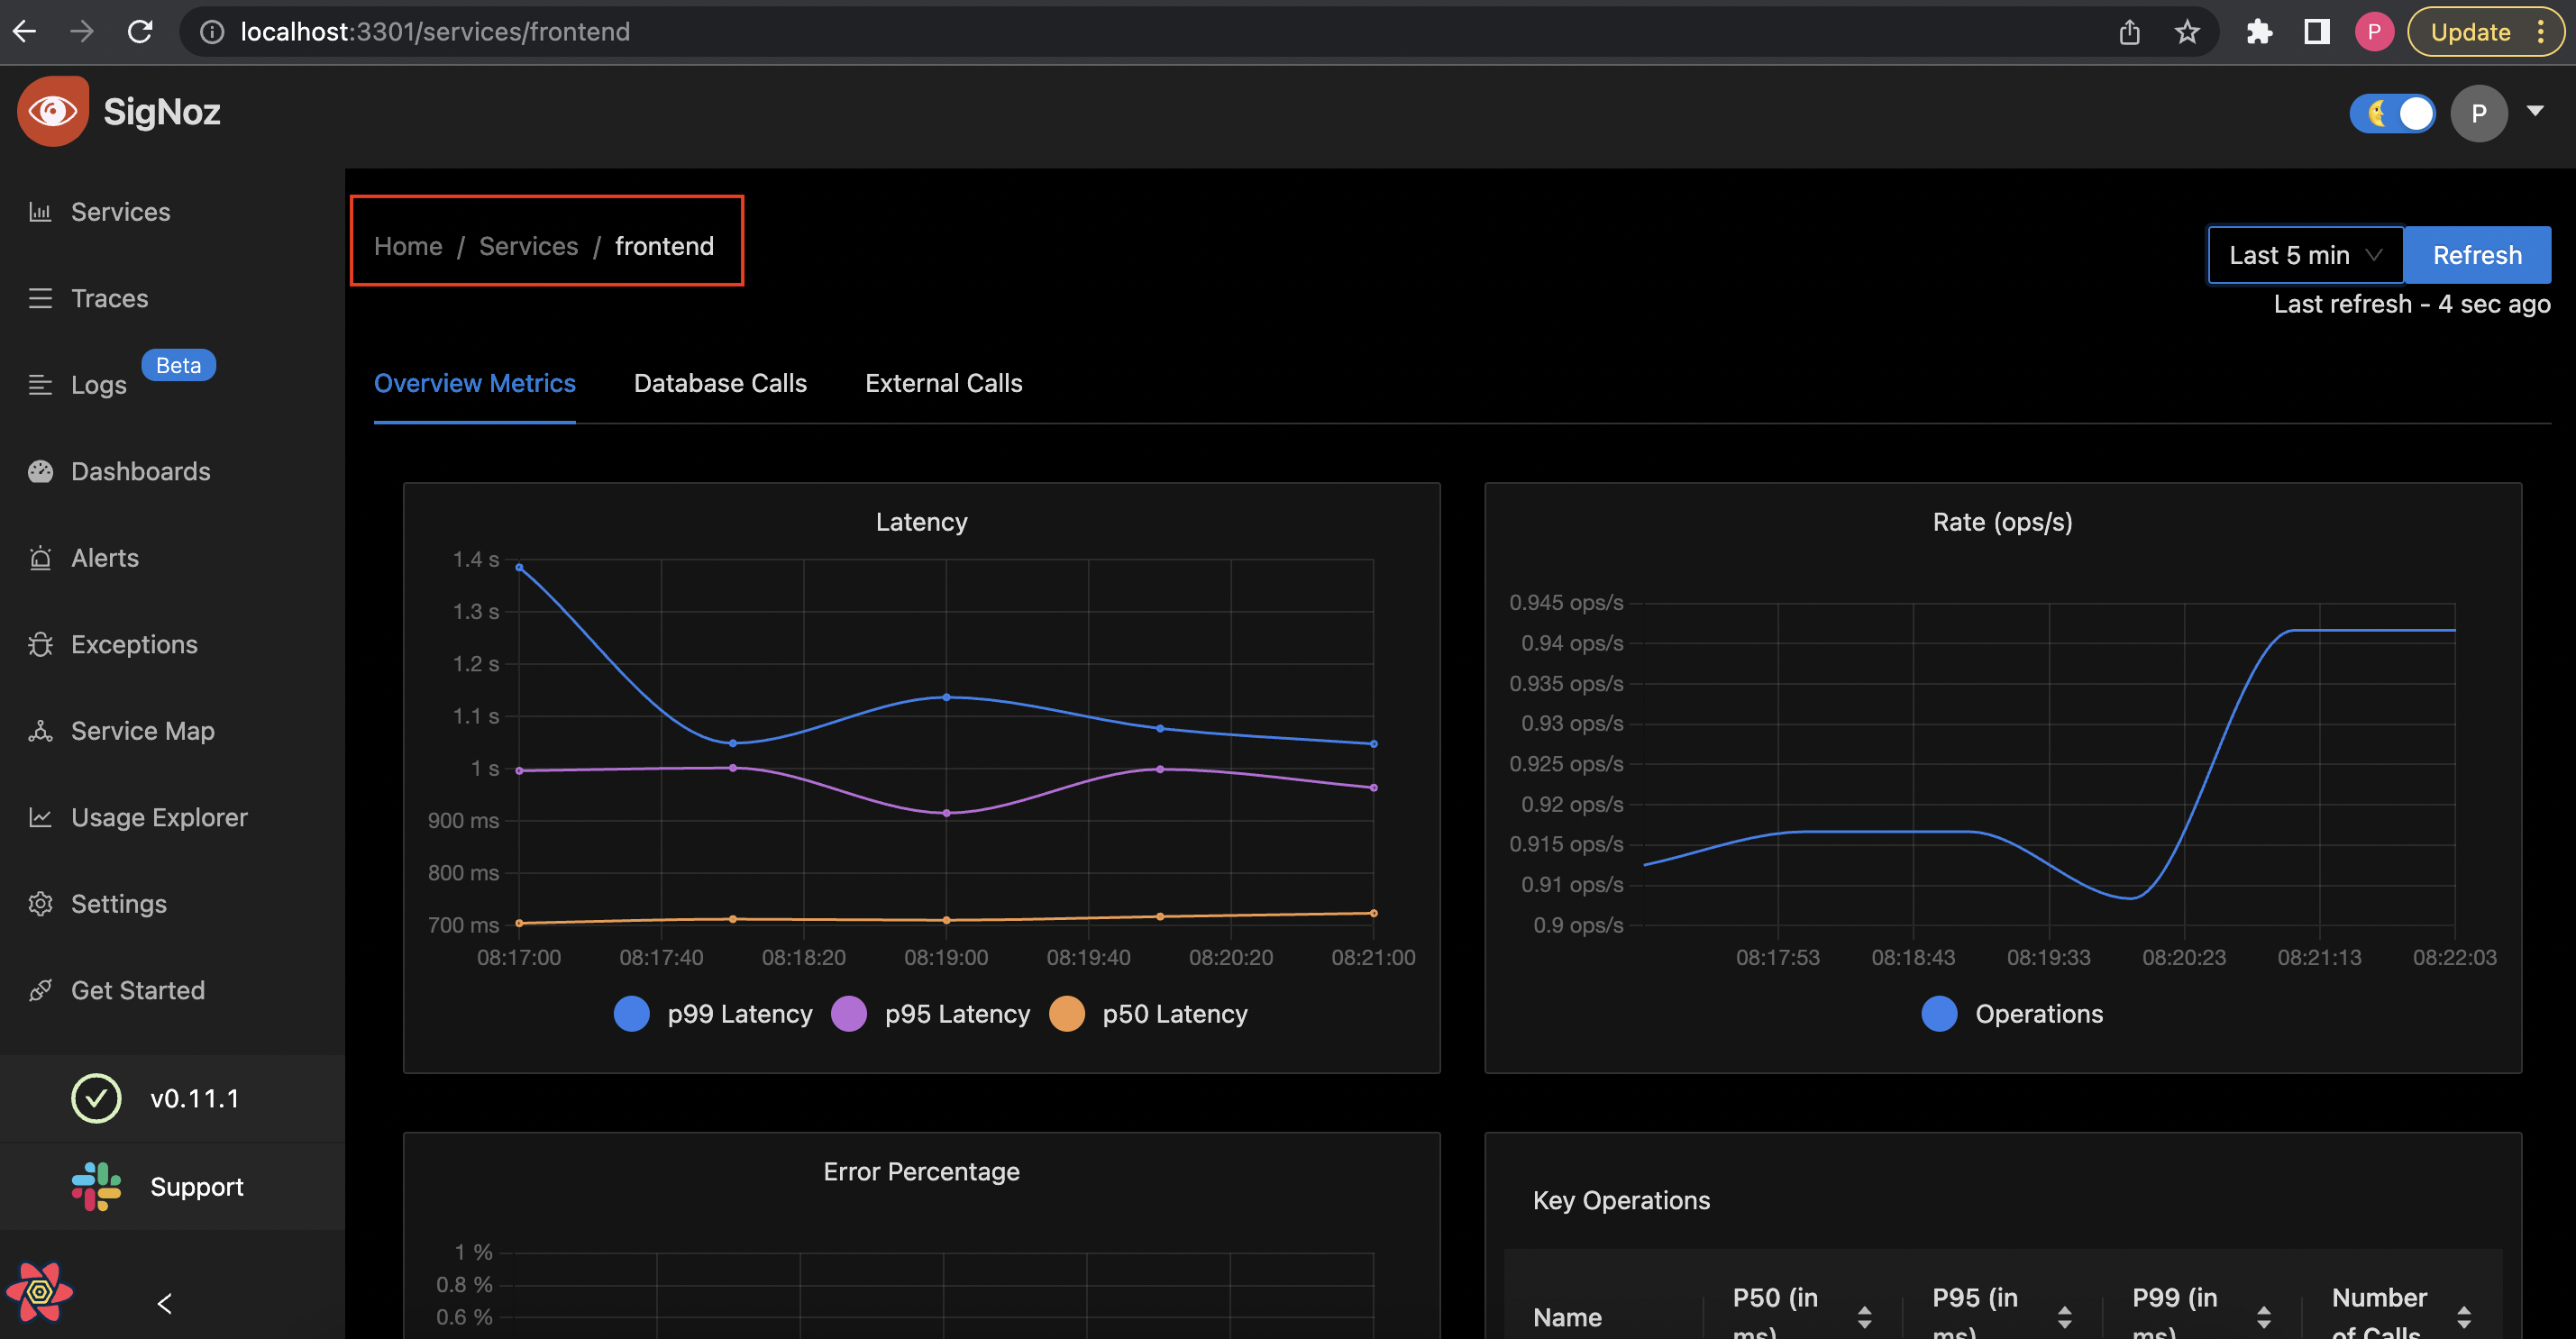The height and width of the screenshot is (1339, 2576).
Task: Open the React Query devtools flower icon
Action: [x=40, y=1292]
